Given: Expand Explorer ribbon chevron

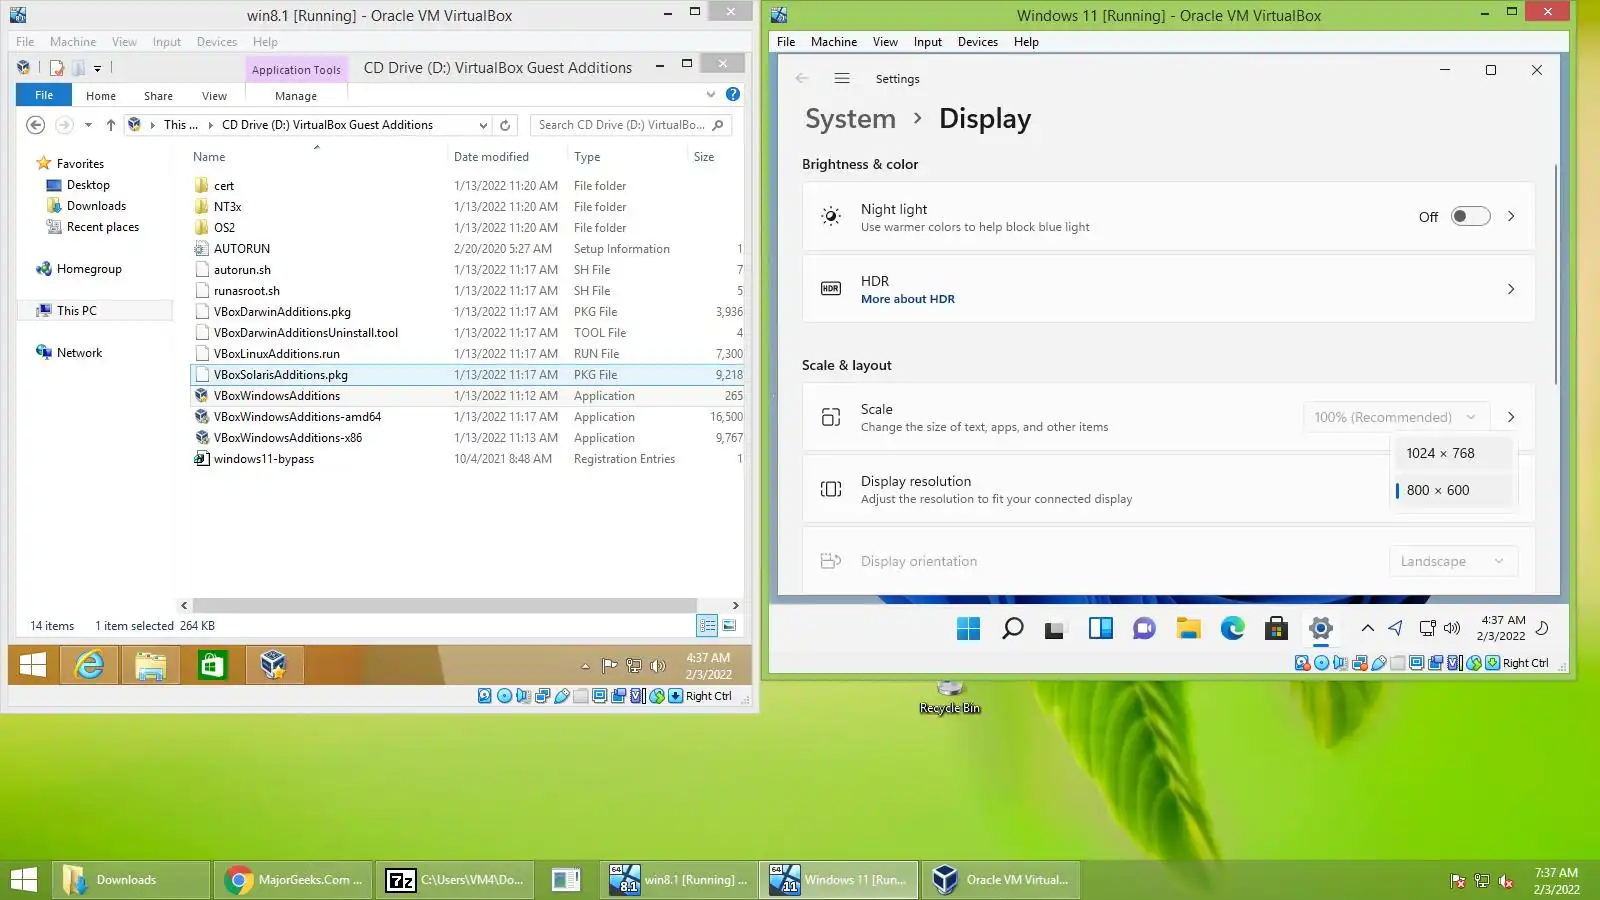Looking at the screenshot, I should (x=711, y=95).
